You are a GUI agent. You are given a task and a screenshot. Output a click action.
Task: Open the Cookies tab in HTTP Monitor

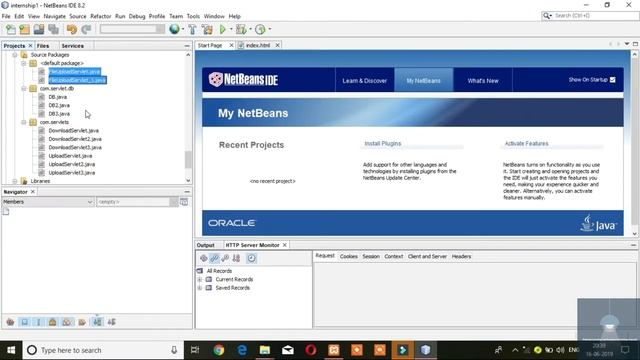(x=349, y=256)
